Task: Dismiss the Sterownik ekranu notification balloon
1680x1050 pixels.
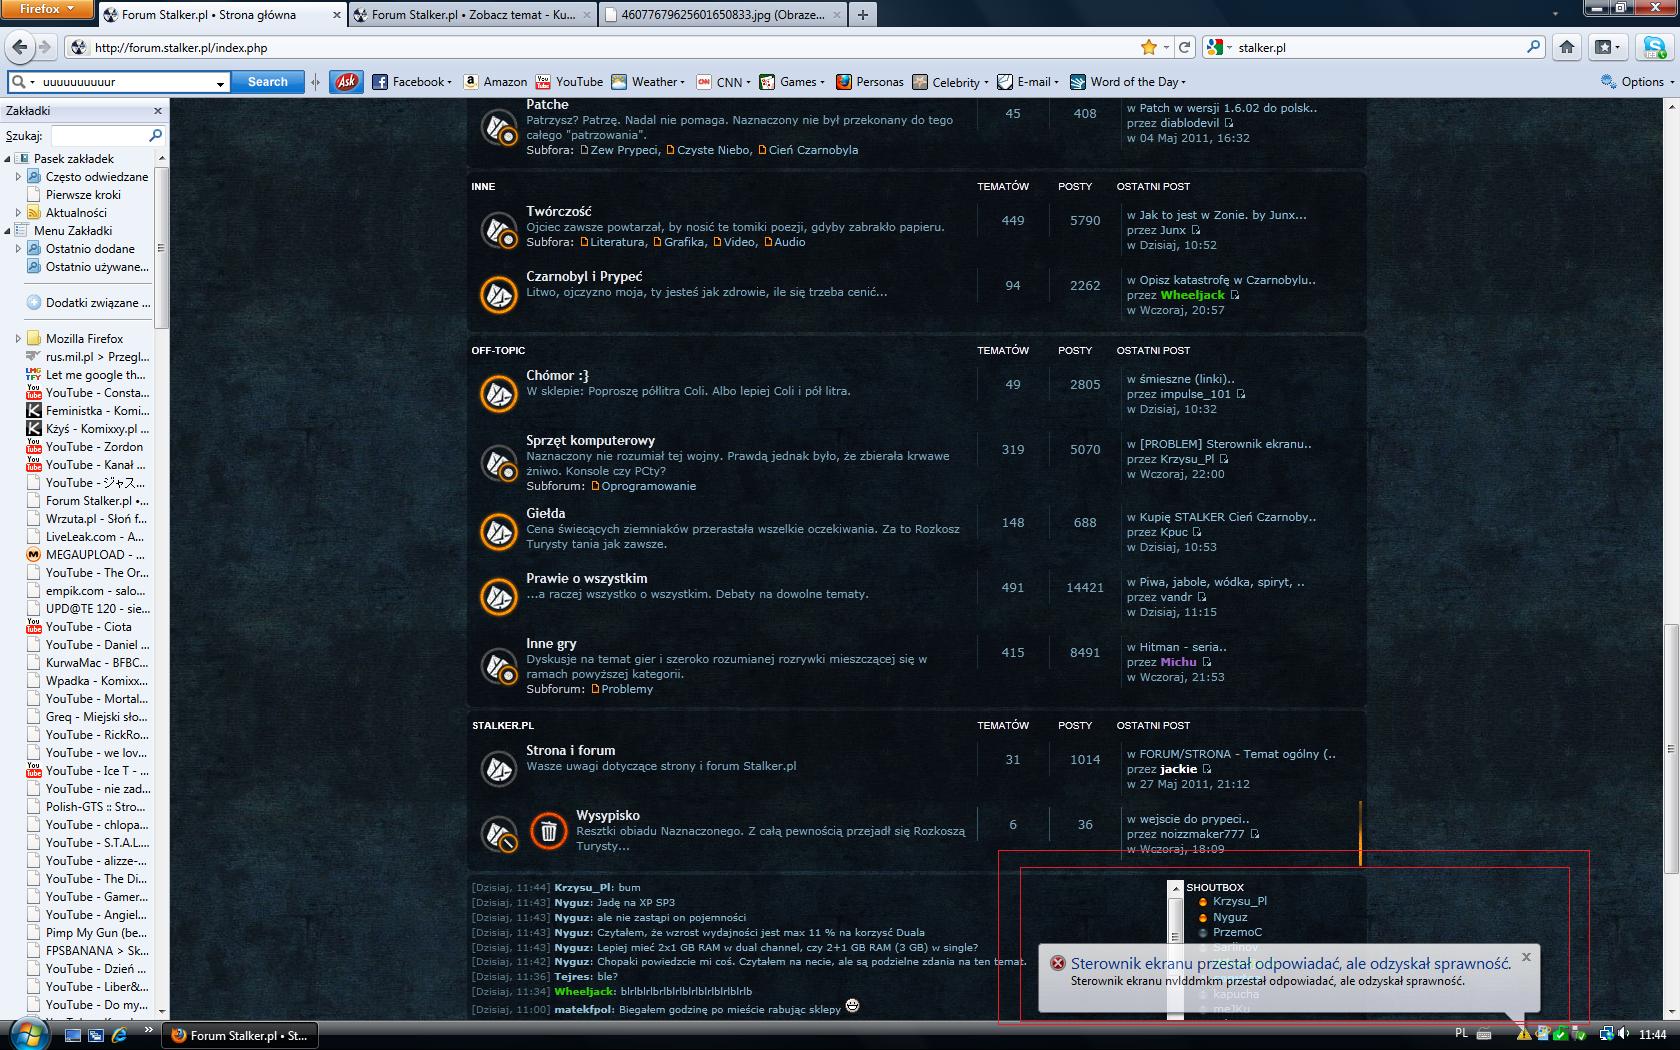Action: pos(1526,957)
